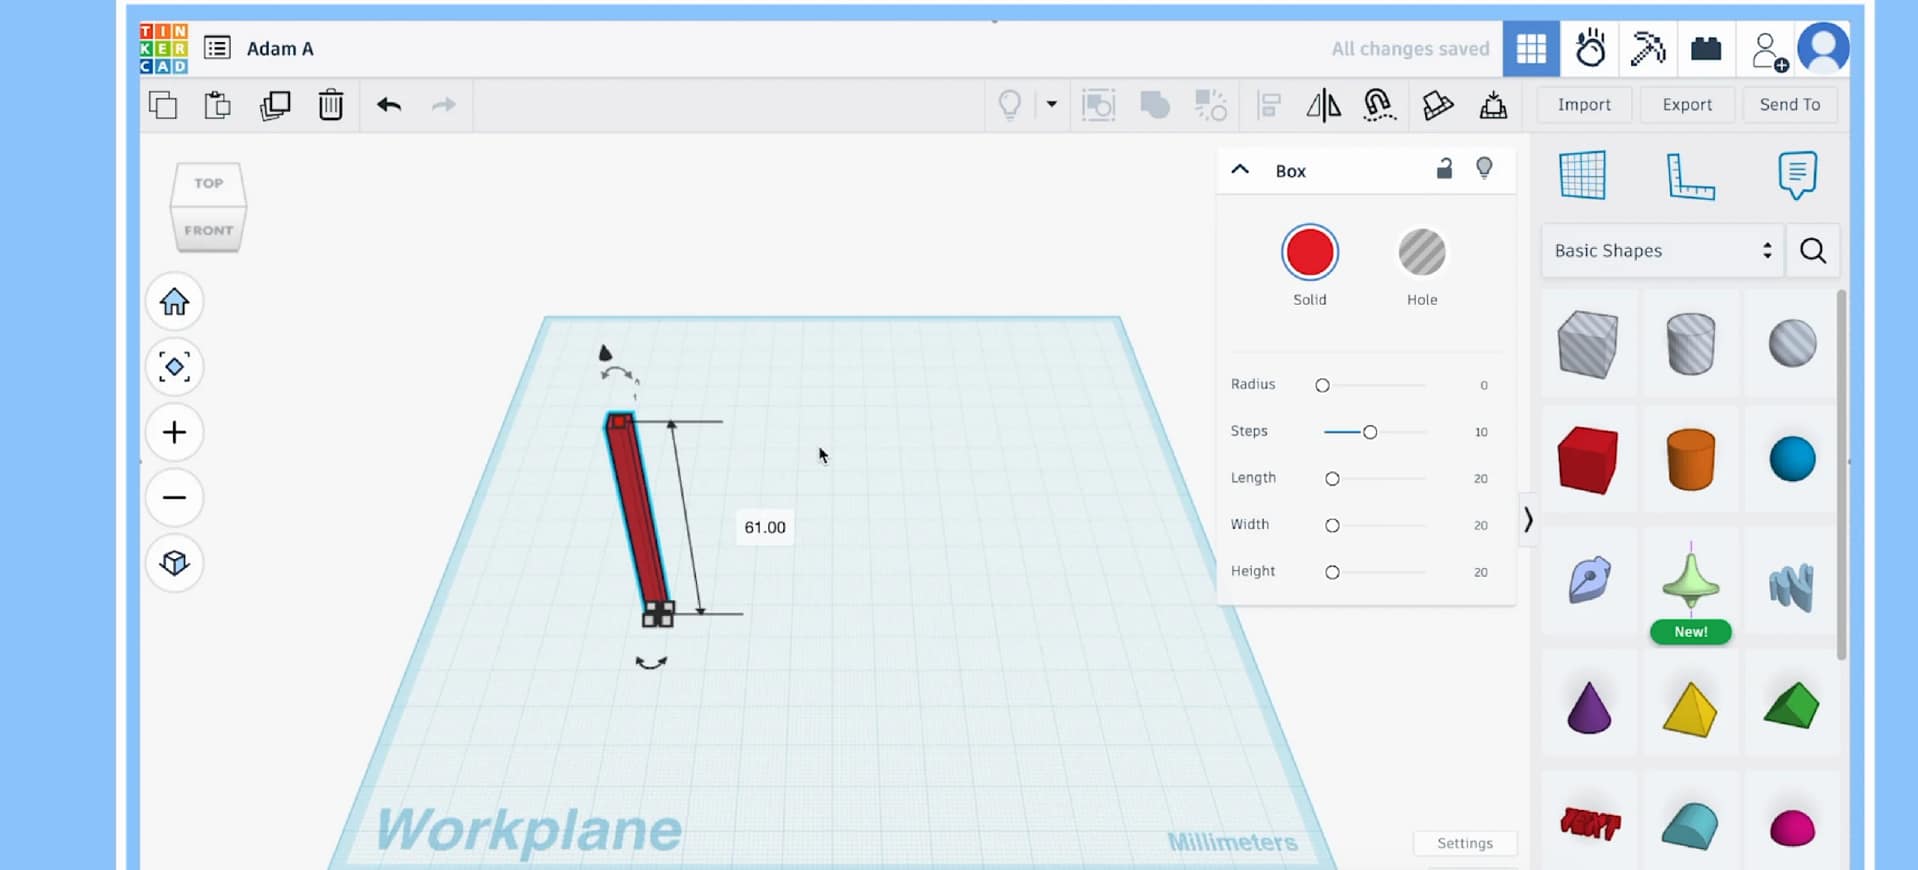
Task: Open the Ruler panel icon
Action: coord(1690,176)
